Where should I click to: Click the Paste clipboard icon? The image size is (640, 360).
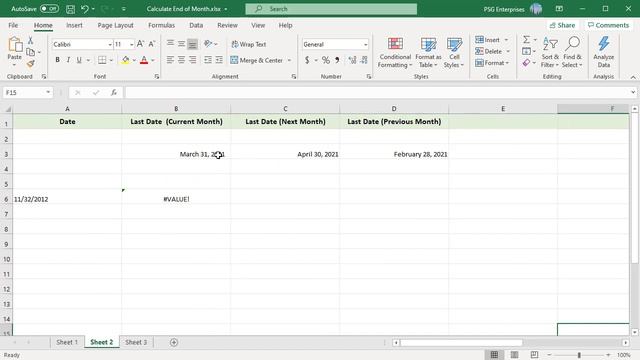point(15,44)
